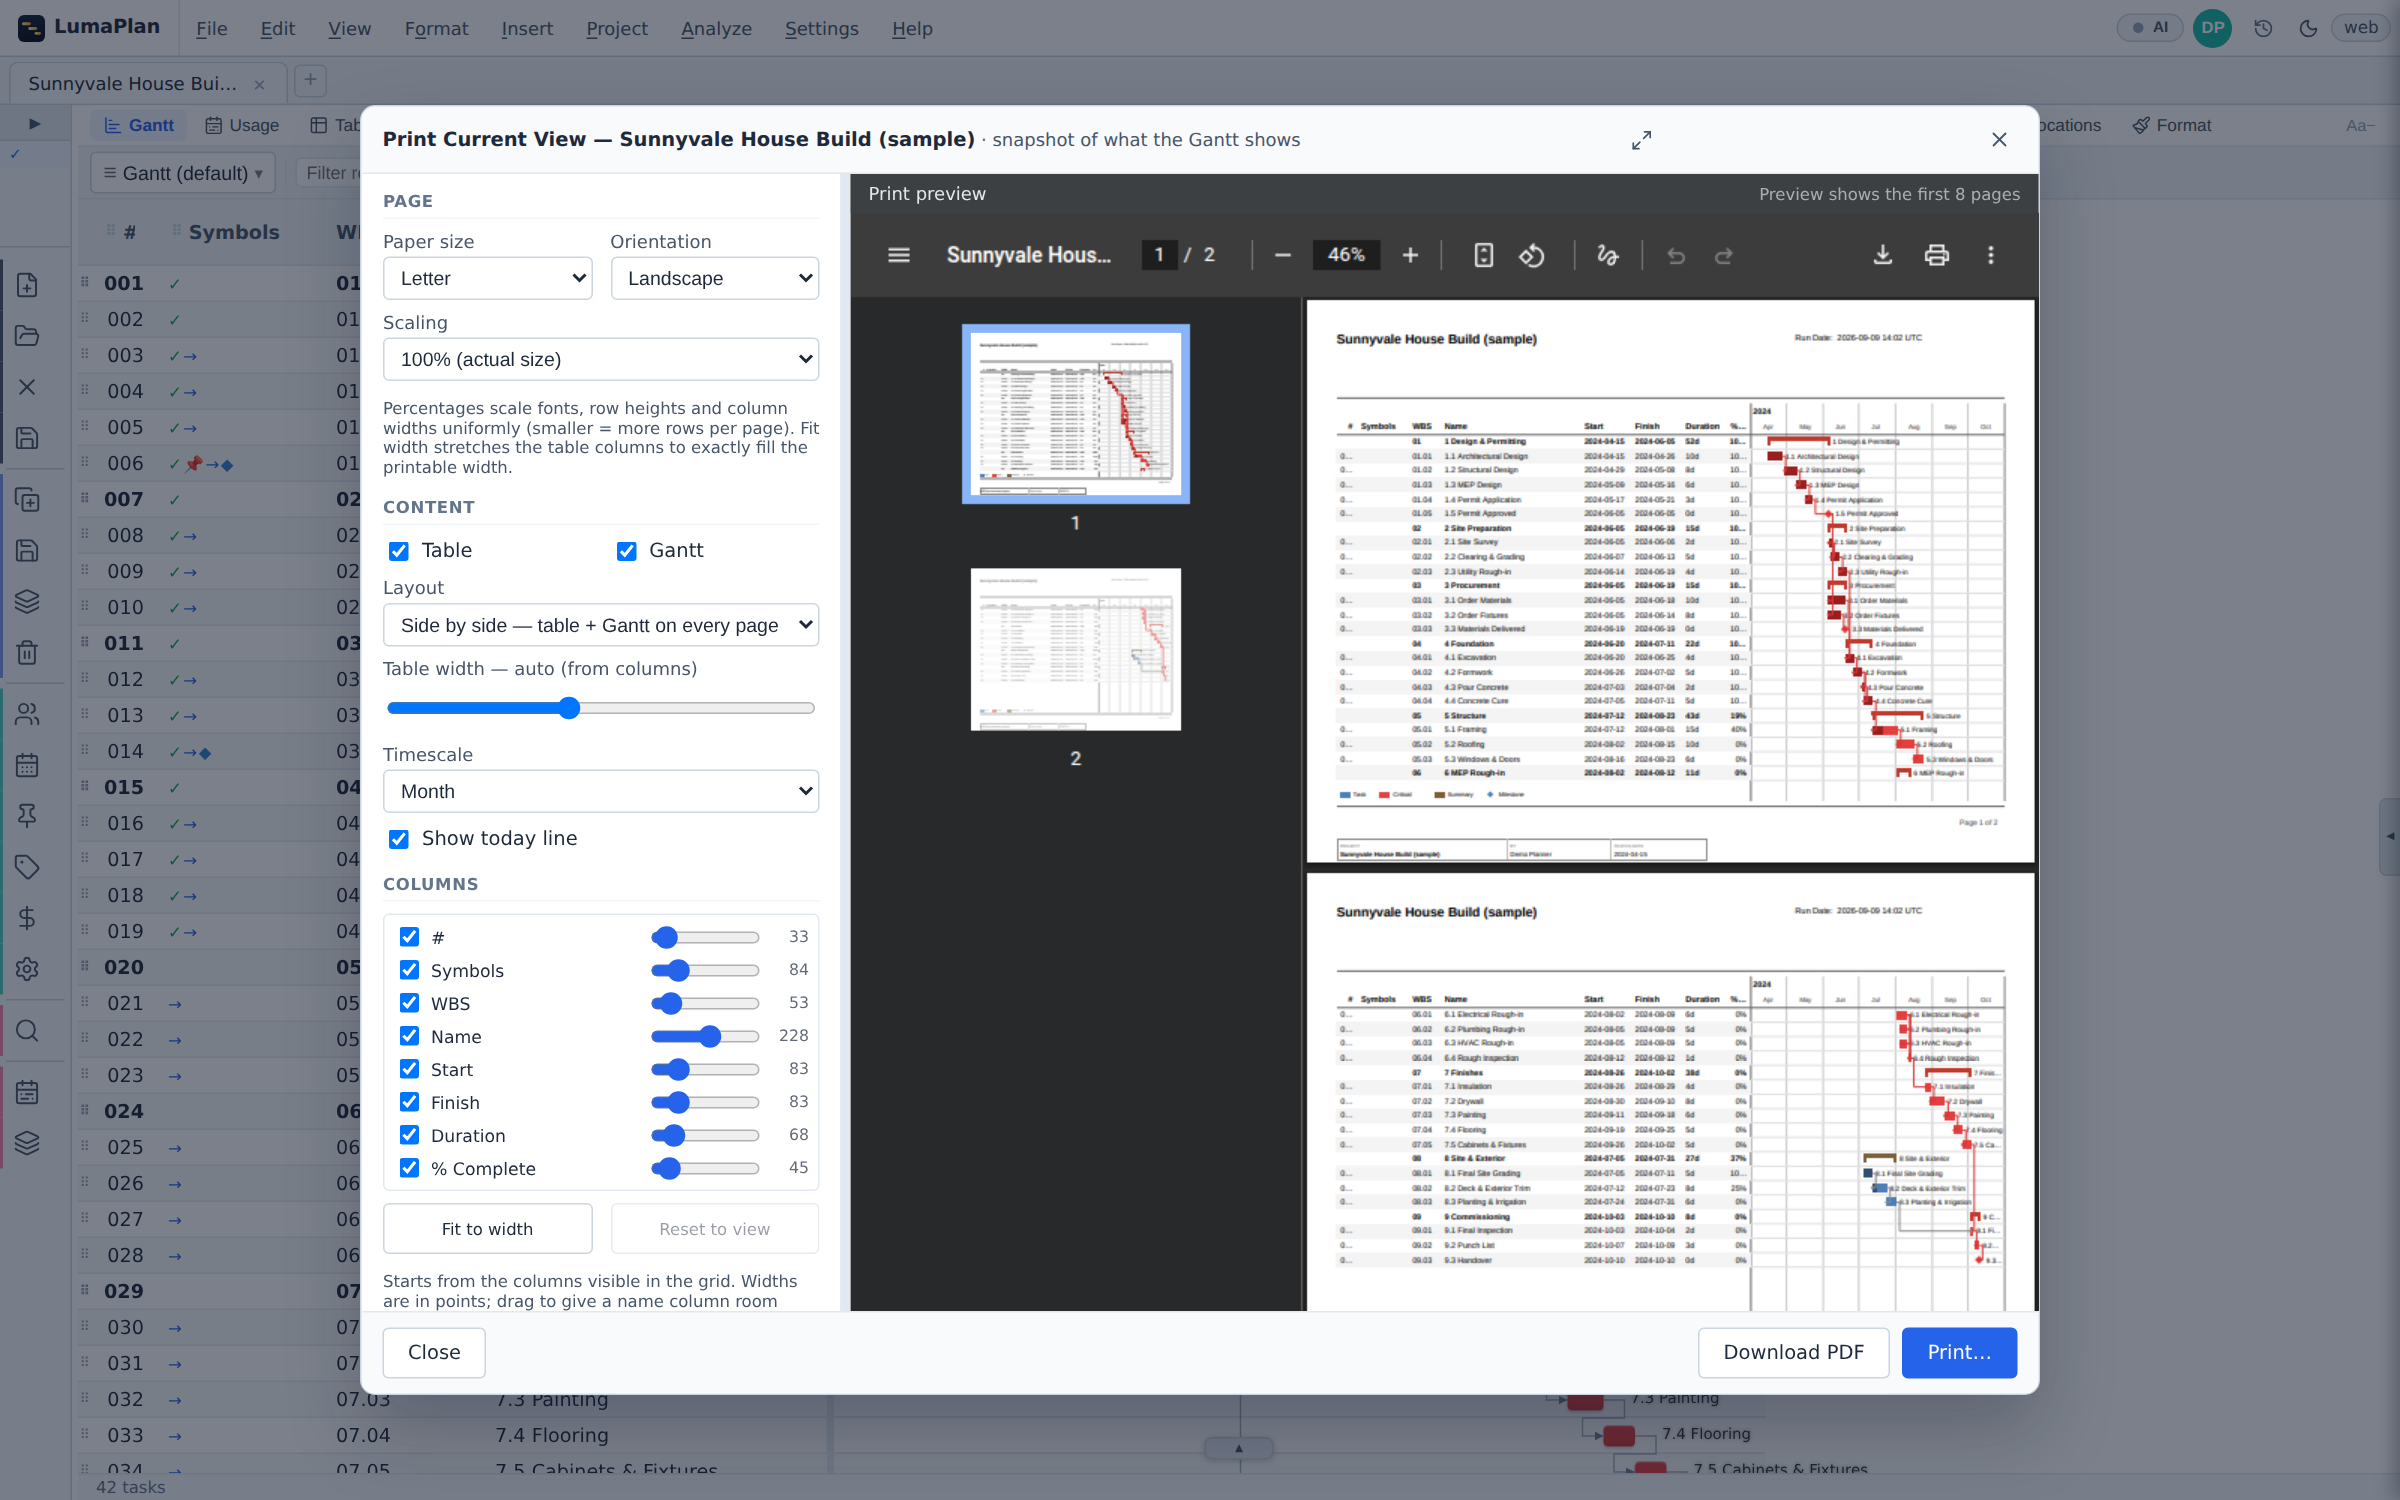Uncheck the Name column checkbox
Image resolution: width=2400 pixels, height=1500 pixels.
[x=409, y=1036]
